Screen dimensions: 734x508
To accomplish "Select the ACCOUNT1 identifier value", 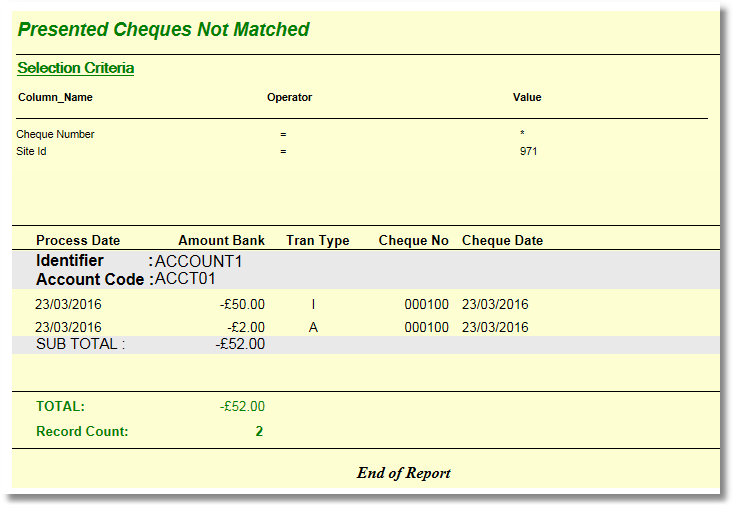I will 199,261.
